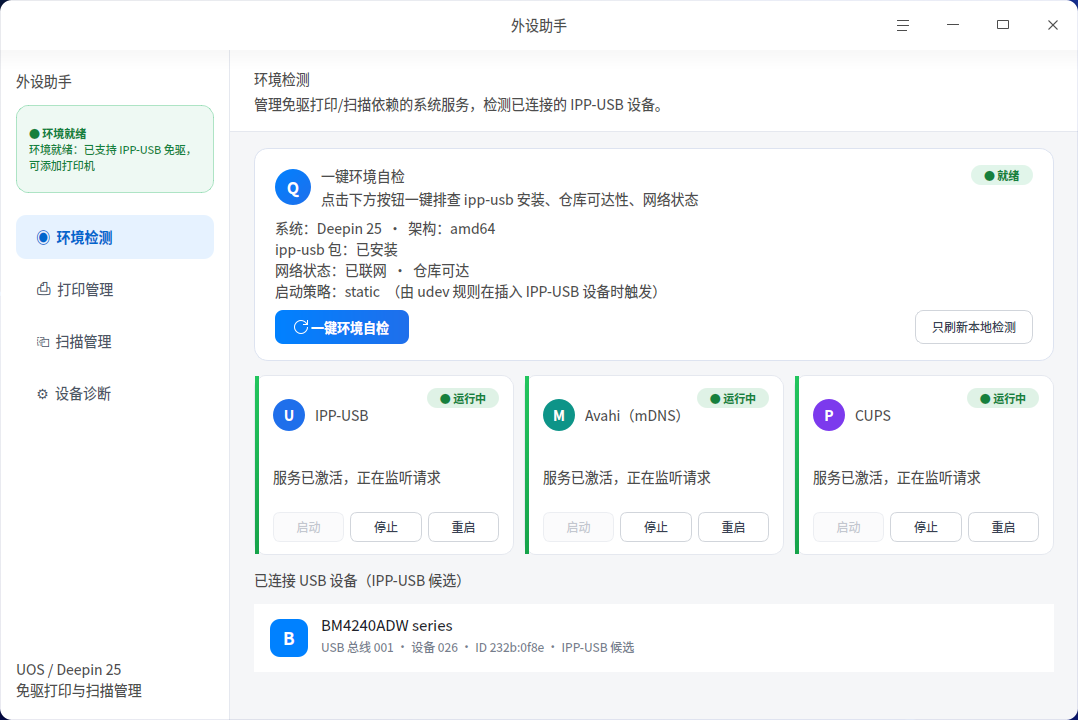Click the IPP-USB service U icon
The width and height of the screenshot is (1078, 720).
(289, 415)
